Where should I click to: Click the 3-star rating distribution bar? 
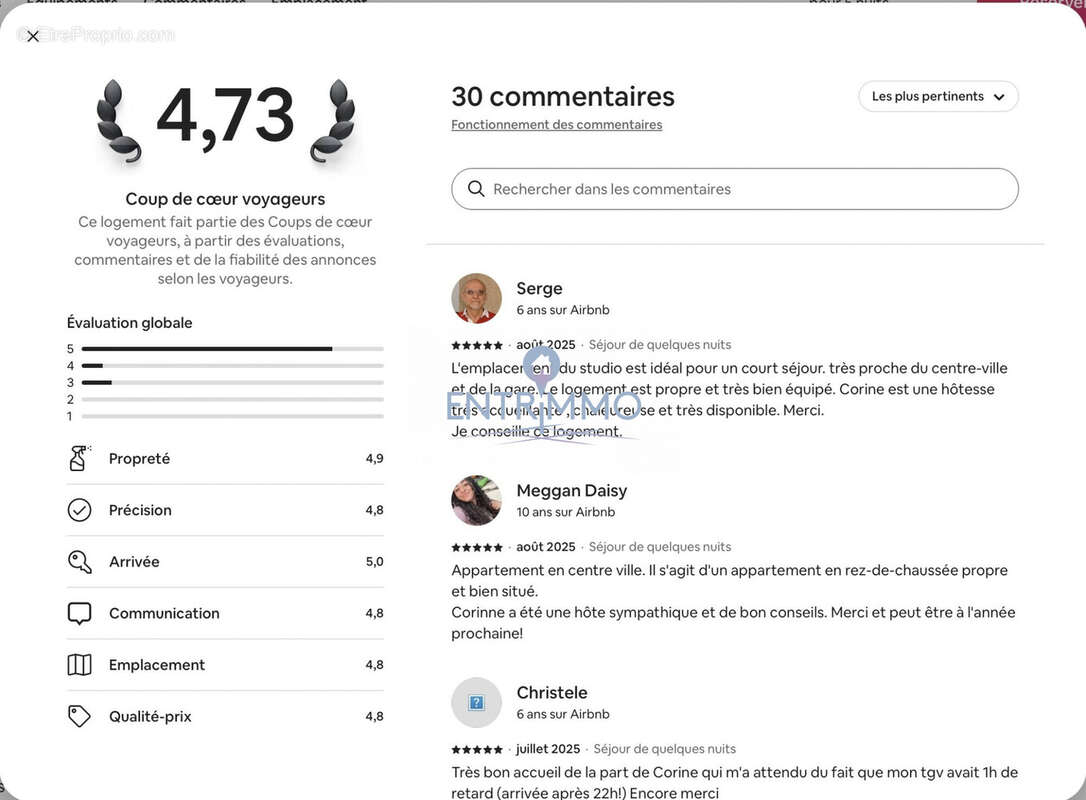tap(232, 382)
